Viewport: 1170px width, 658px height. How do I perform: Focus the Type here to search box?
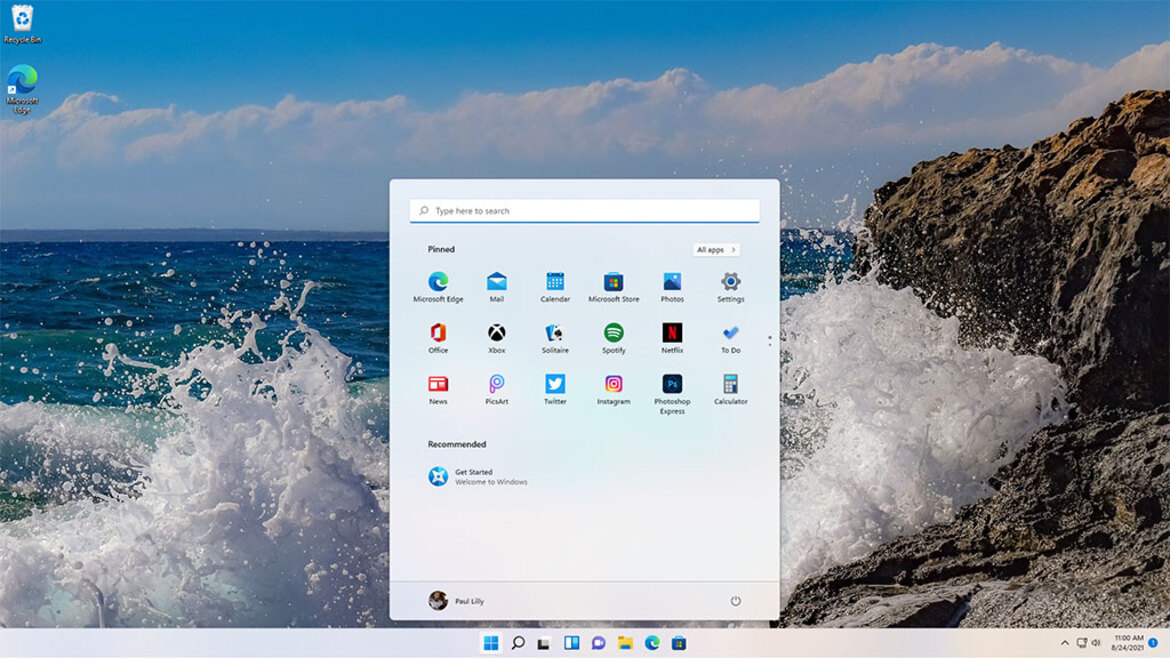coord(584,211)
